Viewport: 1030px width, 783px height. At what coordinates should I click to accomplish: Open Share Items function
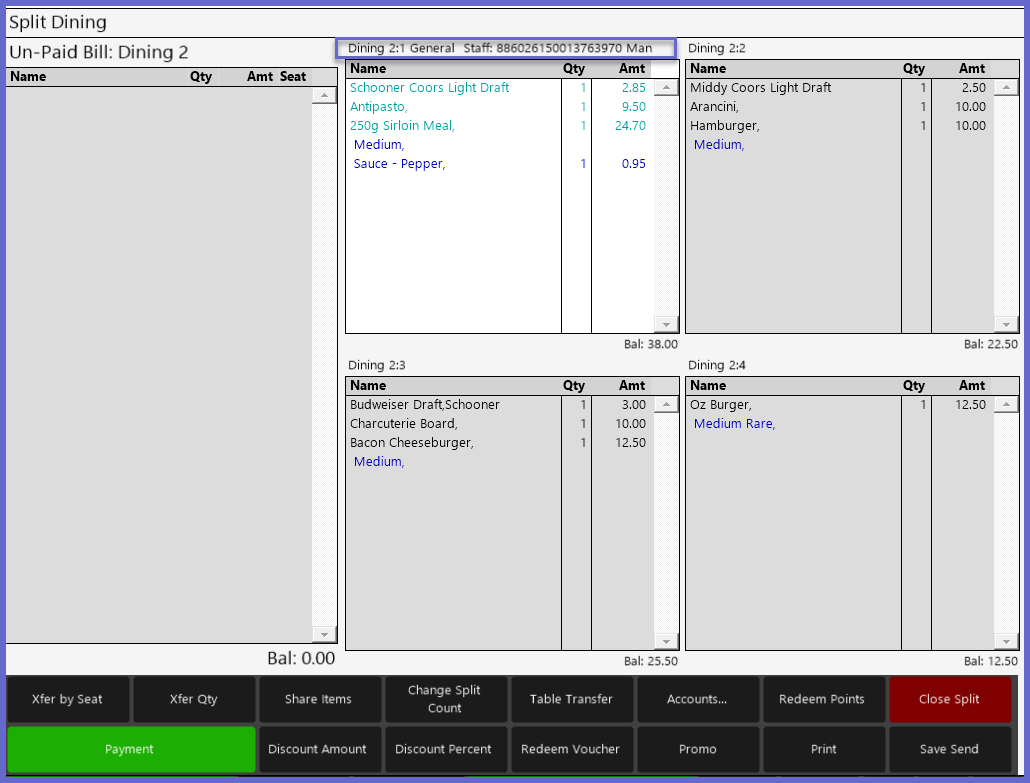[319, 699]
